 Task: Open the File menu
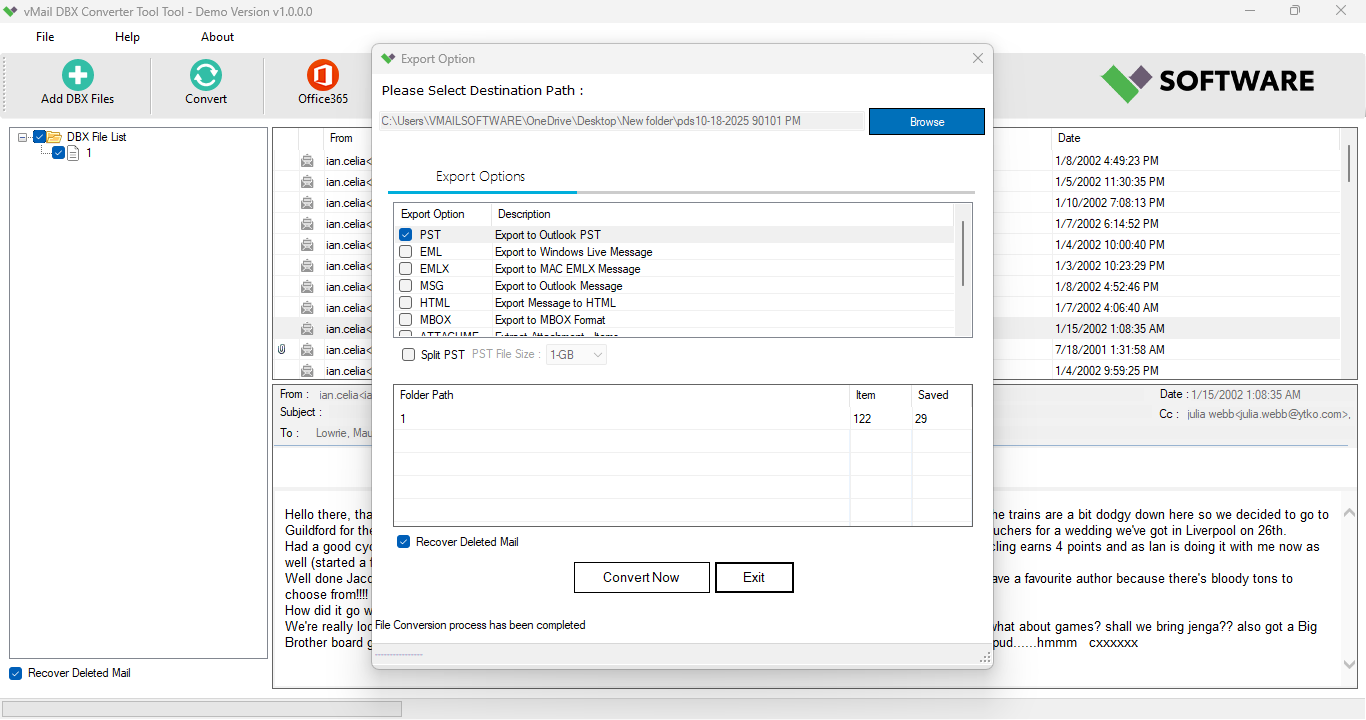click(45, 37)
